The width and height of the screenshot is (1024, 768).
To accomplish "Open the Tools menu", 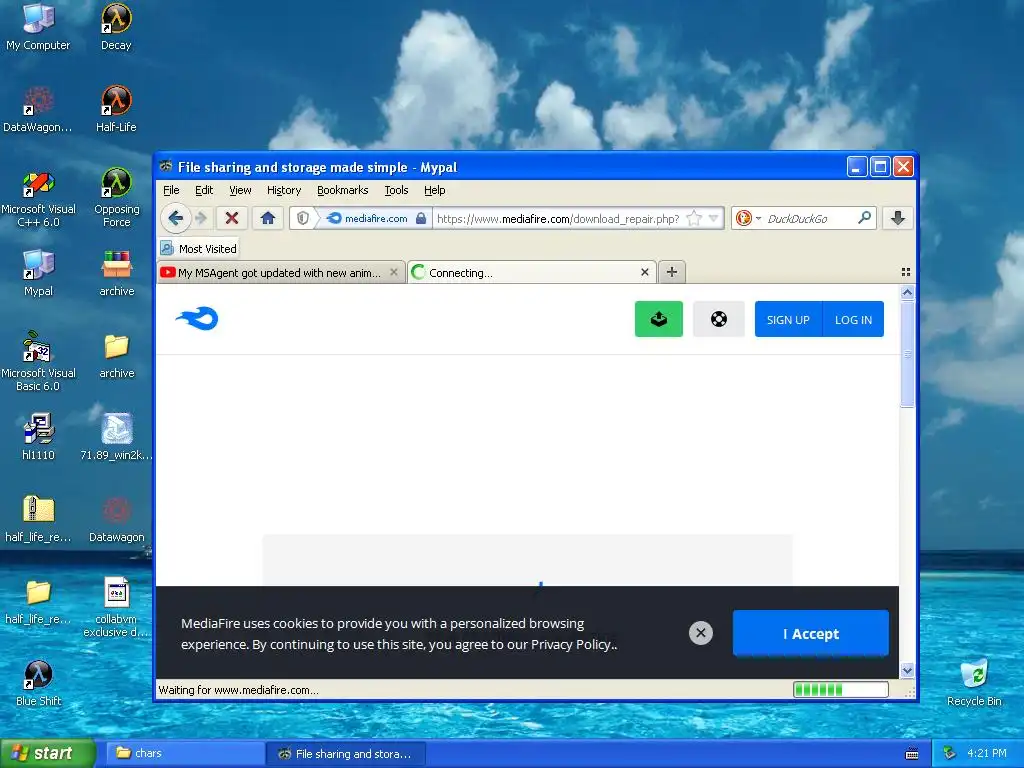I will pyautogui.click(x=396, y=190).
